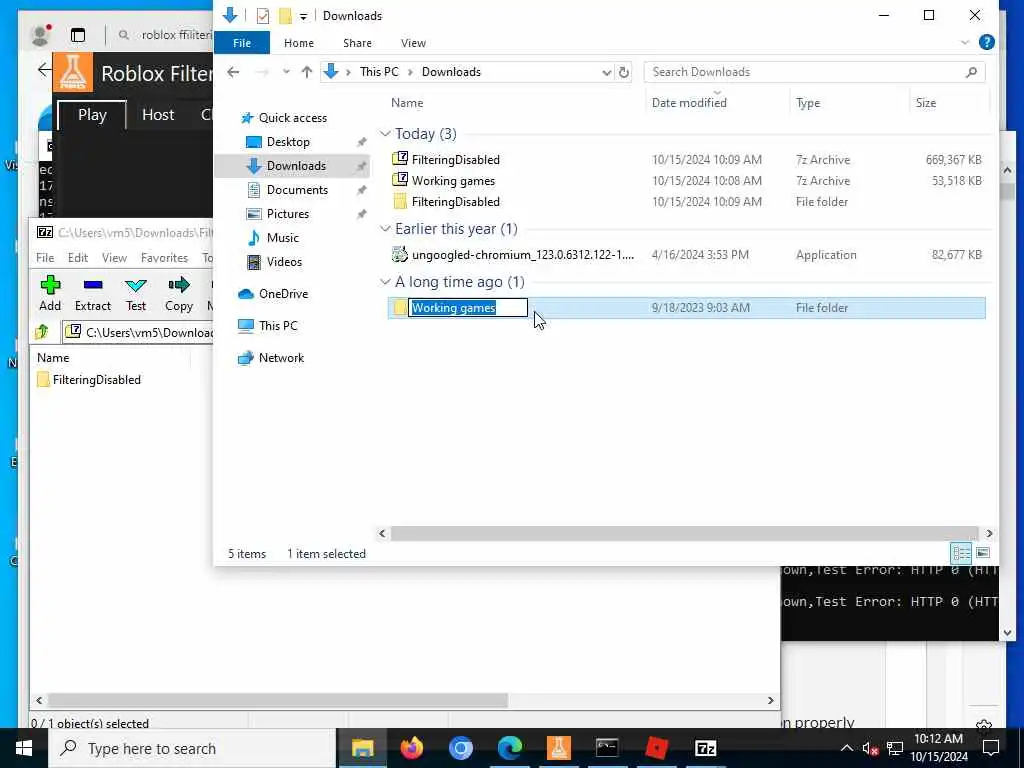Image resolution: width=1024 pixels, height=768 pixels.
Task: Open Chromium from the taskbar
Action: 460,748
